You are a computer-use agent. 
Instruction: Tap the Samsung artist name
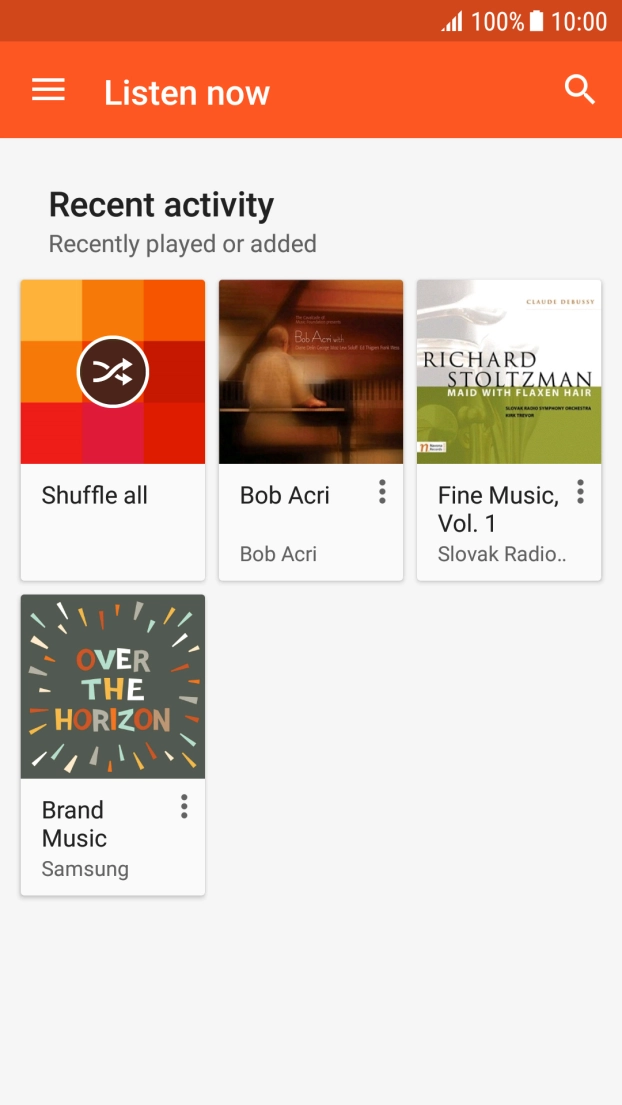pyautogui.click(x=85, y=869)
